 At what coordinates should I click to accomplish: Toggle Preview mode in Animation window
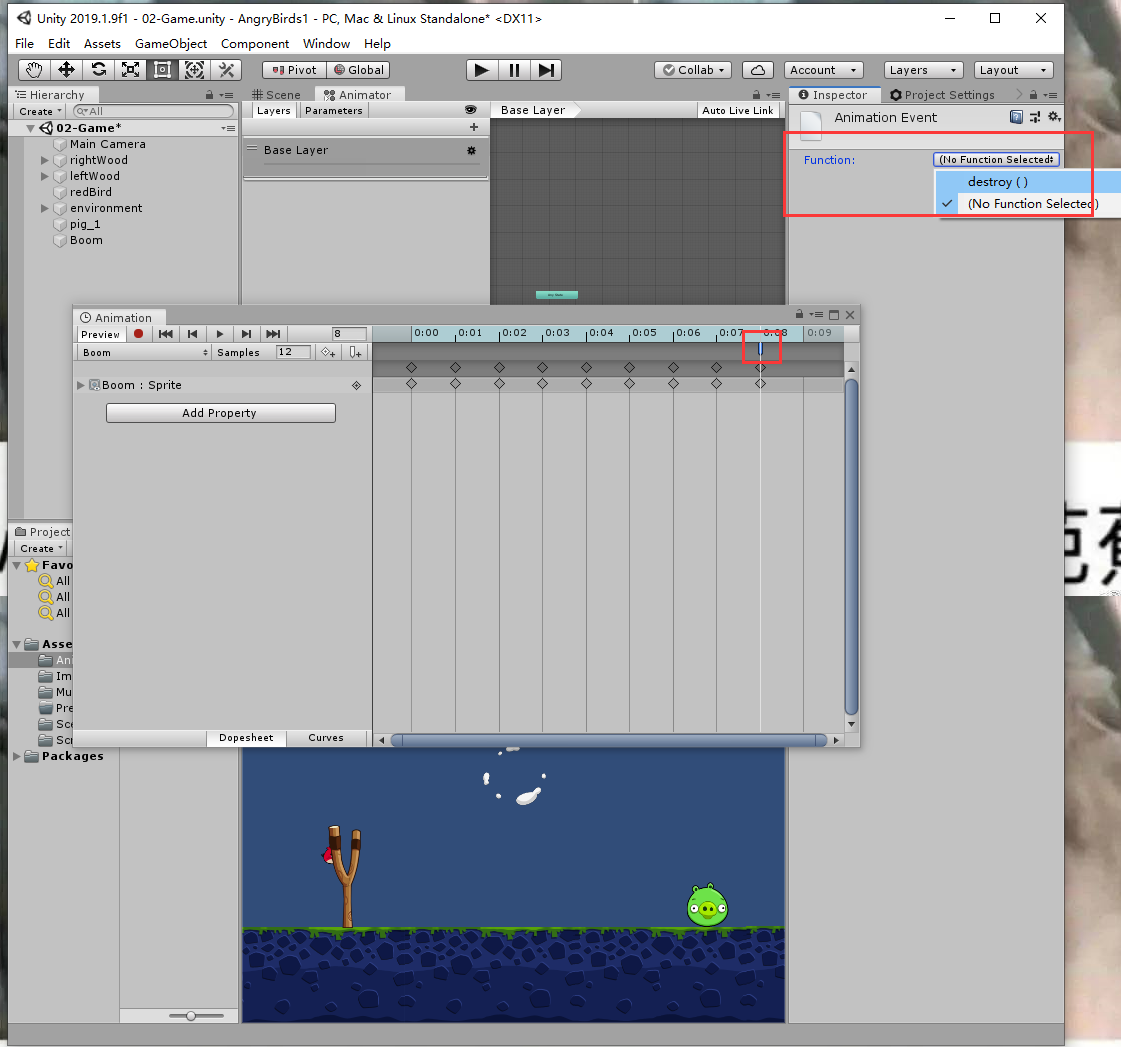click(101, 334)
